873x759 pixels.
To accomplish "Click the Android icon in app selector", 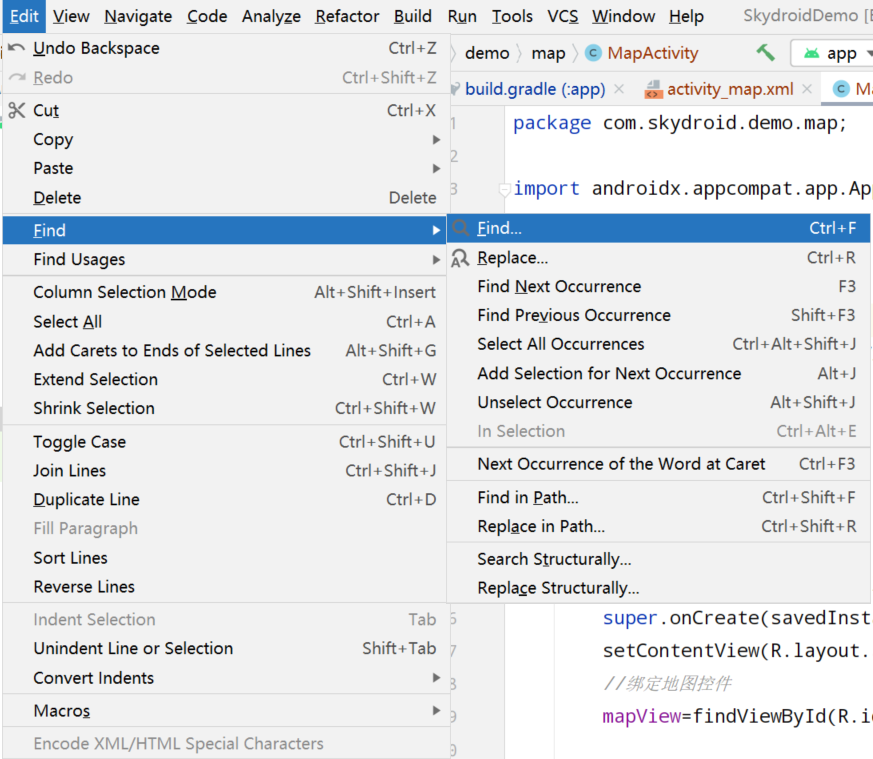I will coord(811,53).
